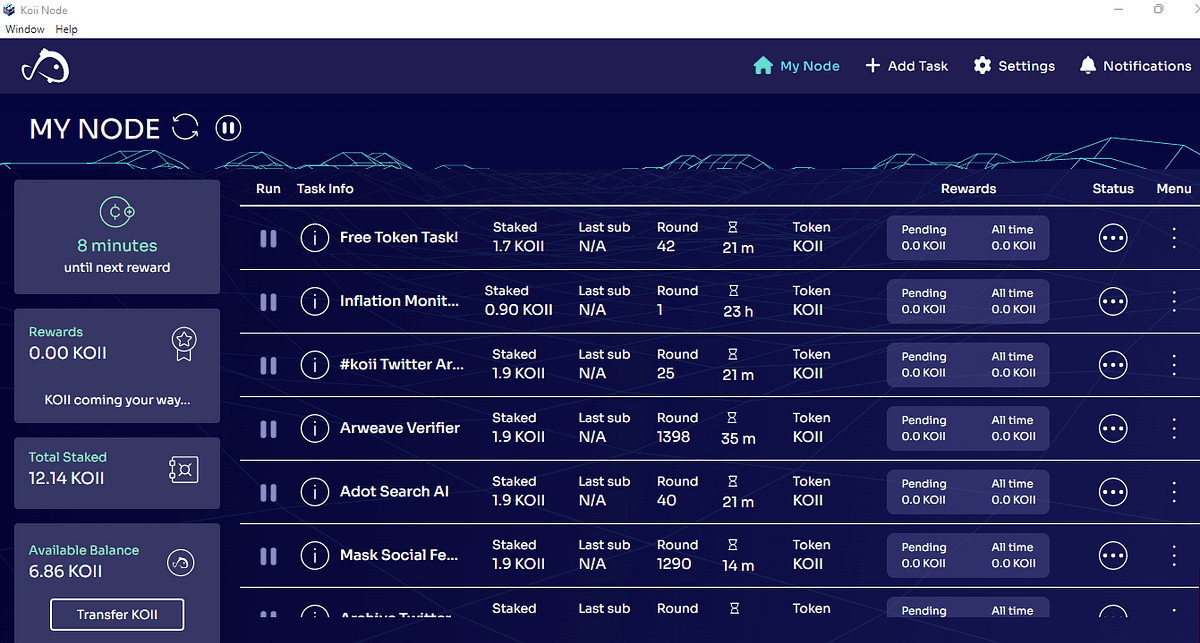Select the #koii Twitter Ar... task name
1200x643 pixels.
point(402,365)
